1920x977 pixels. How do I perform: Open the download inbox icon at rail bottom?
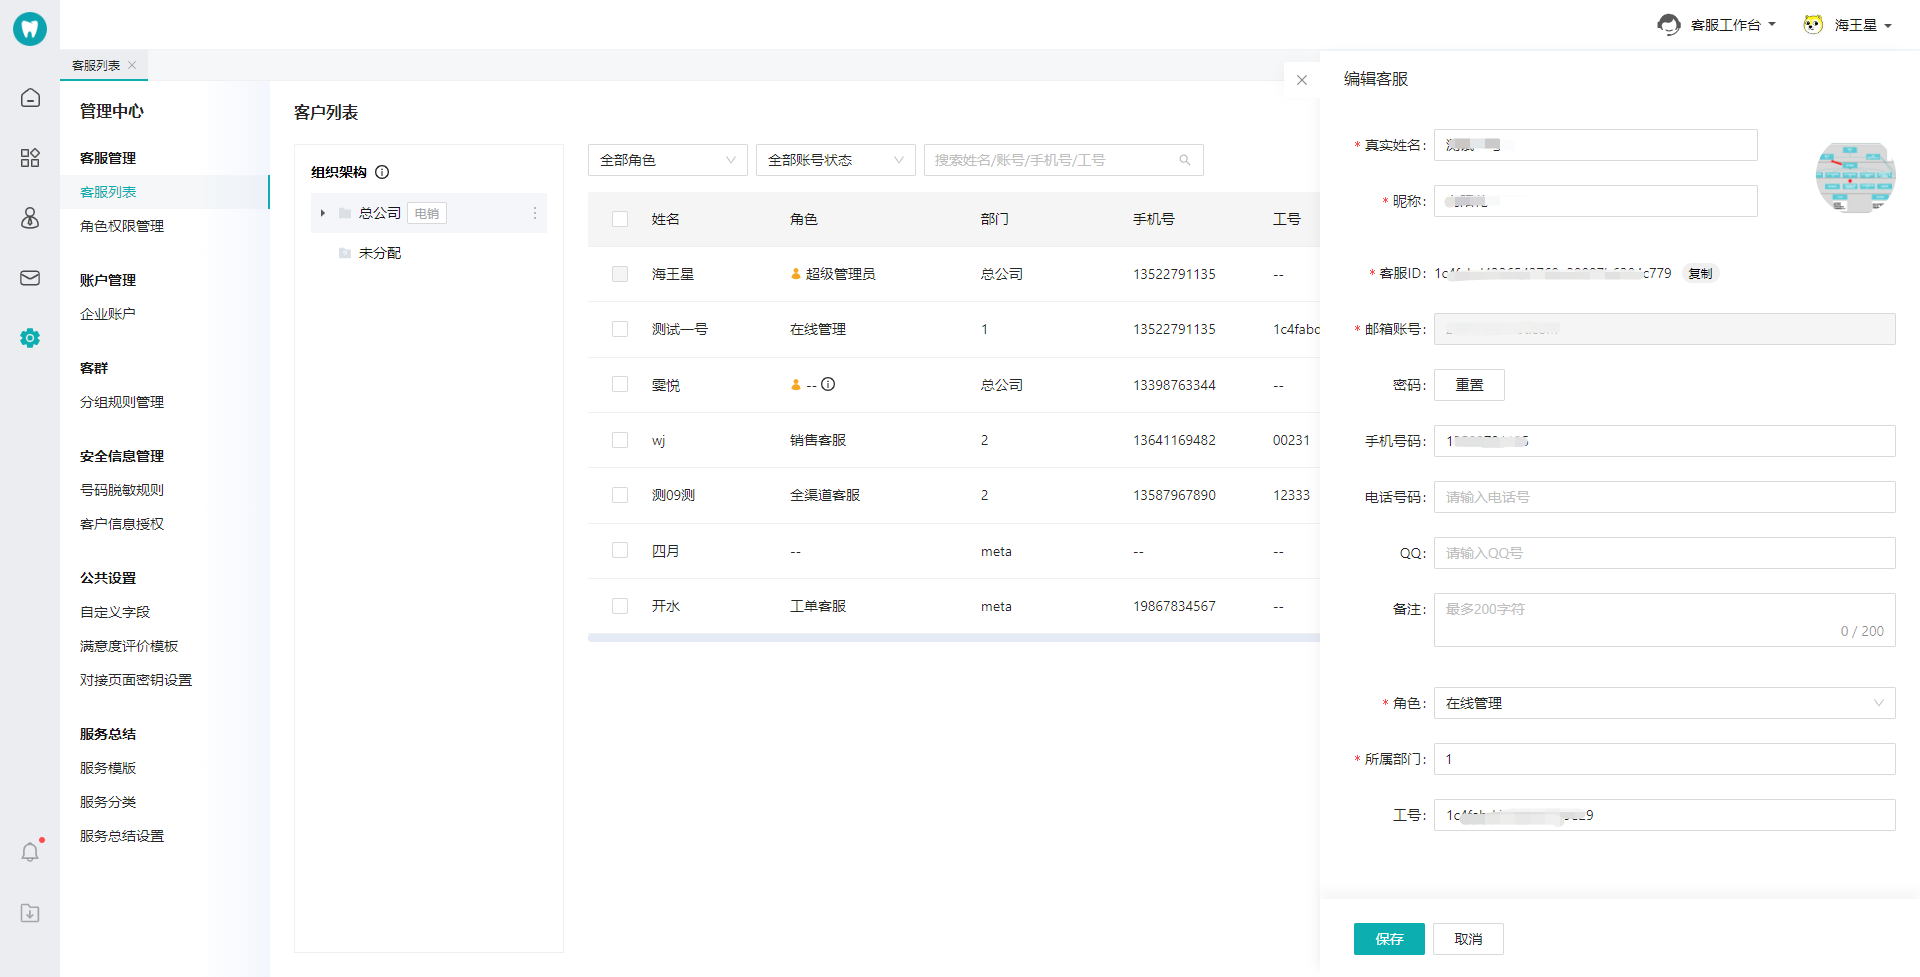click(30, 913)
